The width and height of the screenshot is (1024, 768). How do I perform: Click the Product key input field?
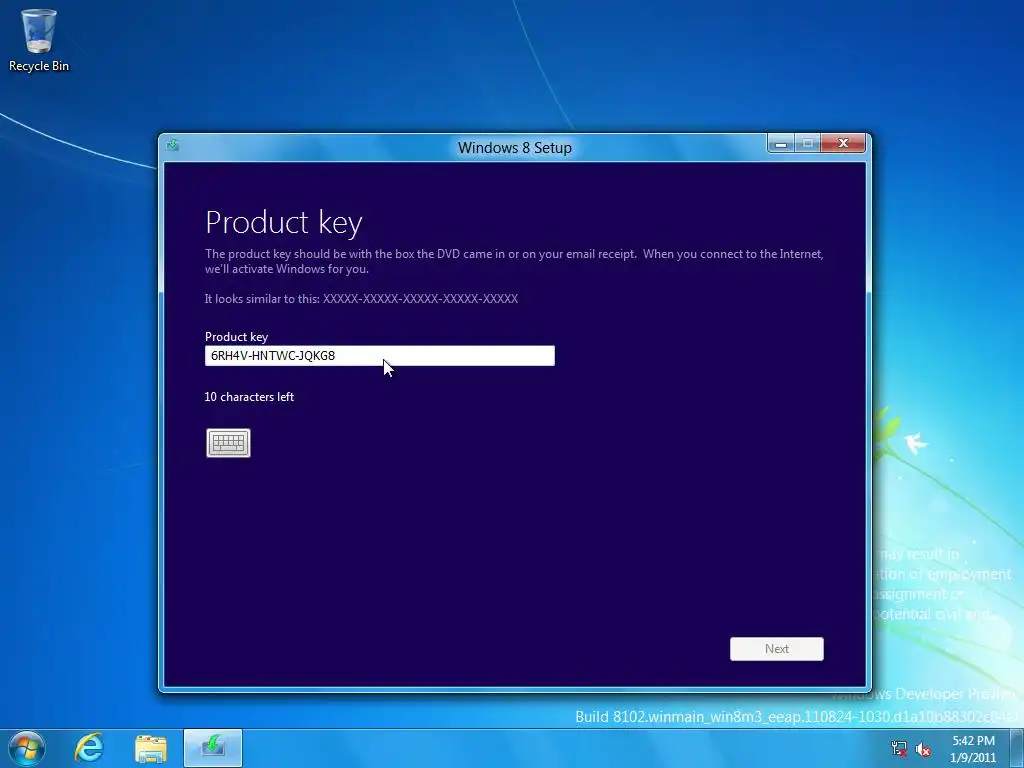[x=379, y=356]
